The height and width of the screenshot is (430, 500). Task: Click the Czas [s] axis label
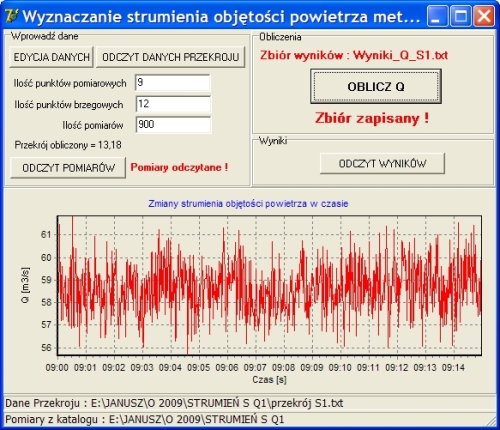269,380
